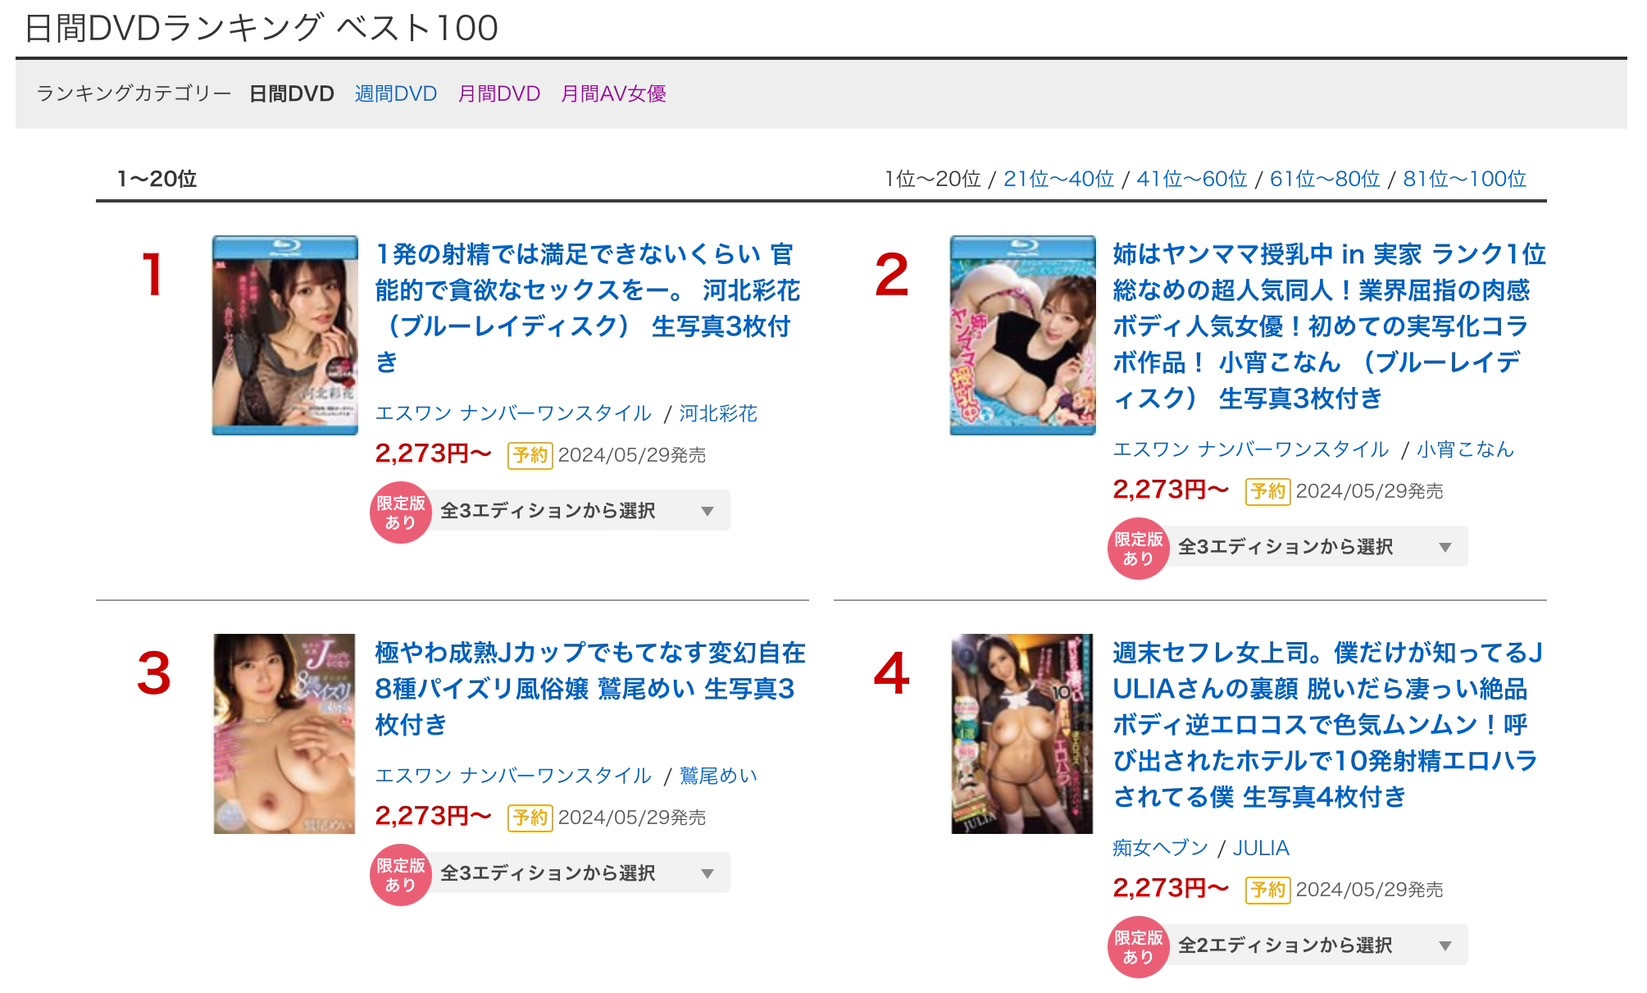Click the 限定版あり badge for rank 3
Screen dimensions: 1647x993
400,875
